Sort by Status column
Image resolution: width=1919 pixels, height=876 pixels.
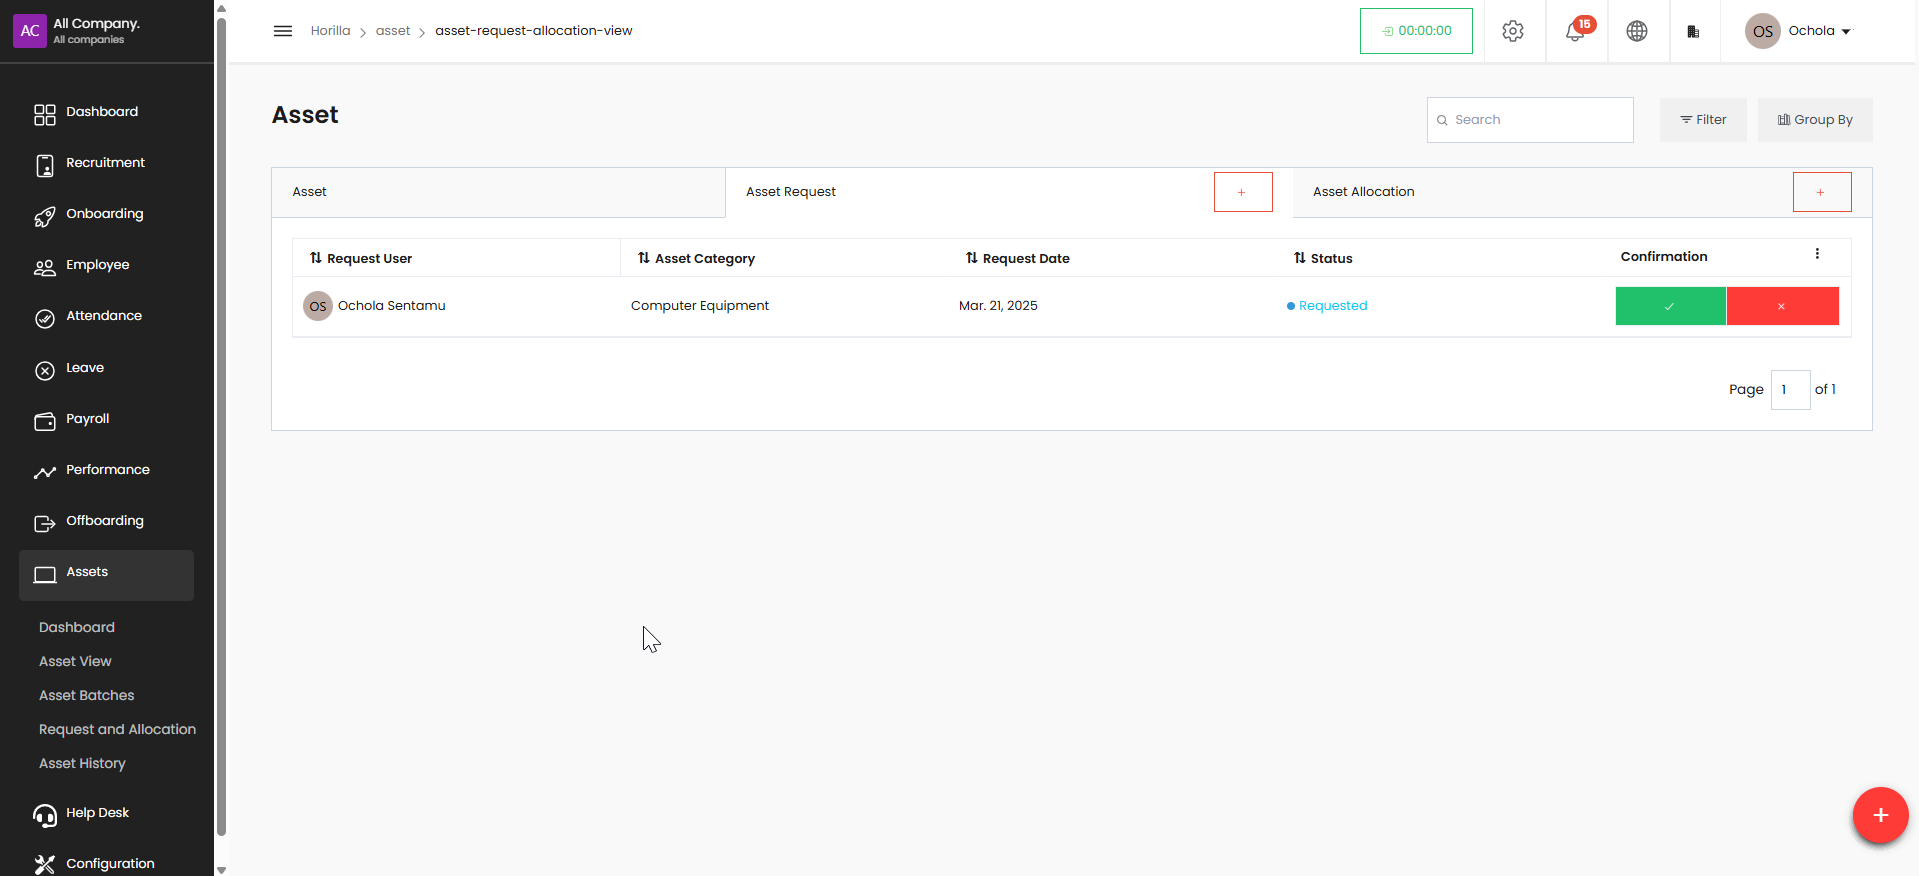coord(1323,258)
